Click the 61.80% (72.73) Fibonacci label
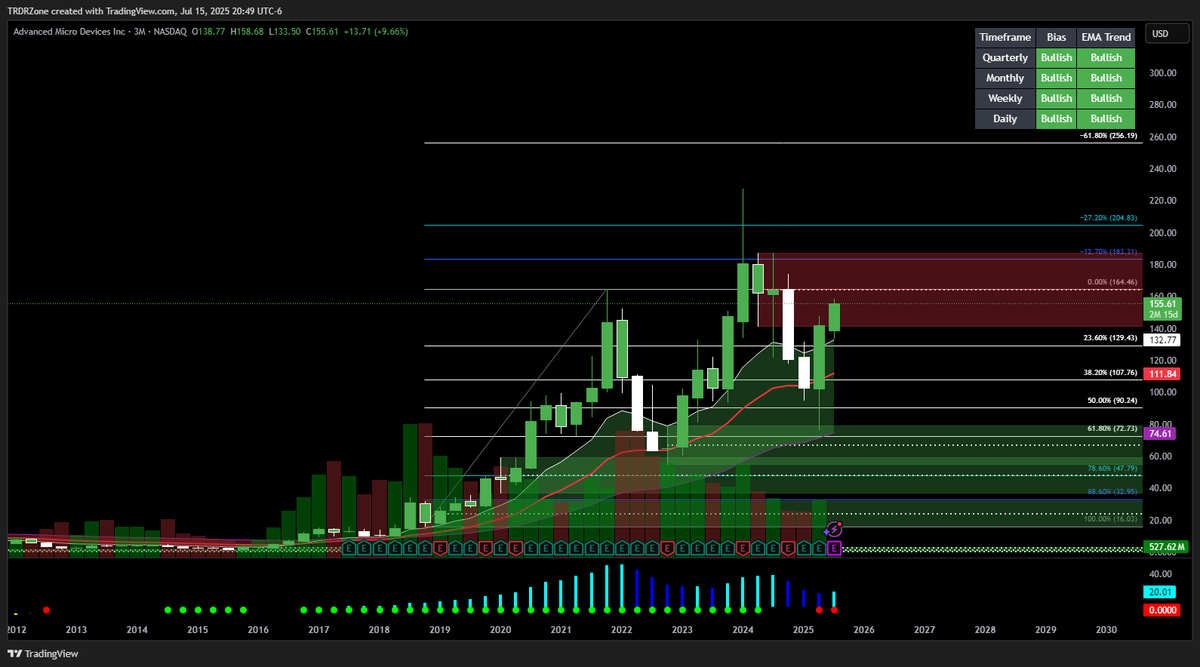Viewport: 1200px width, 667px height. pos(1113,428)
